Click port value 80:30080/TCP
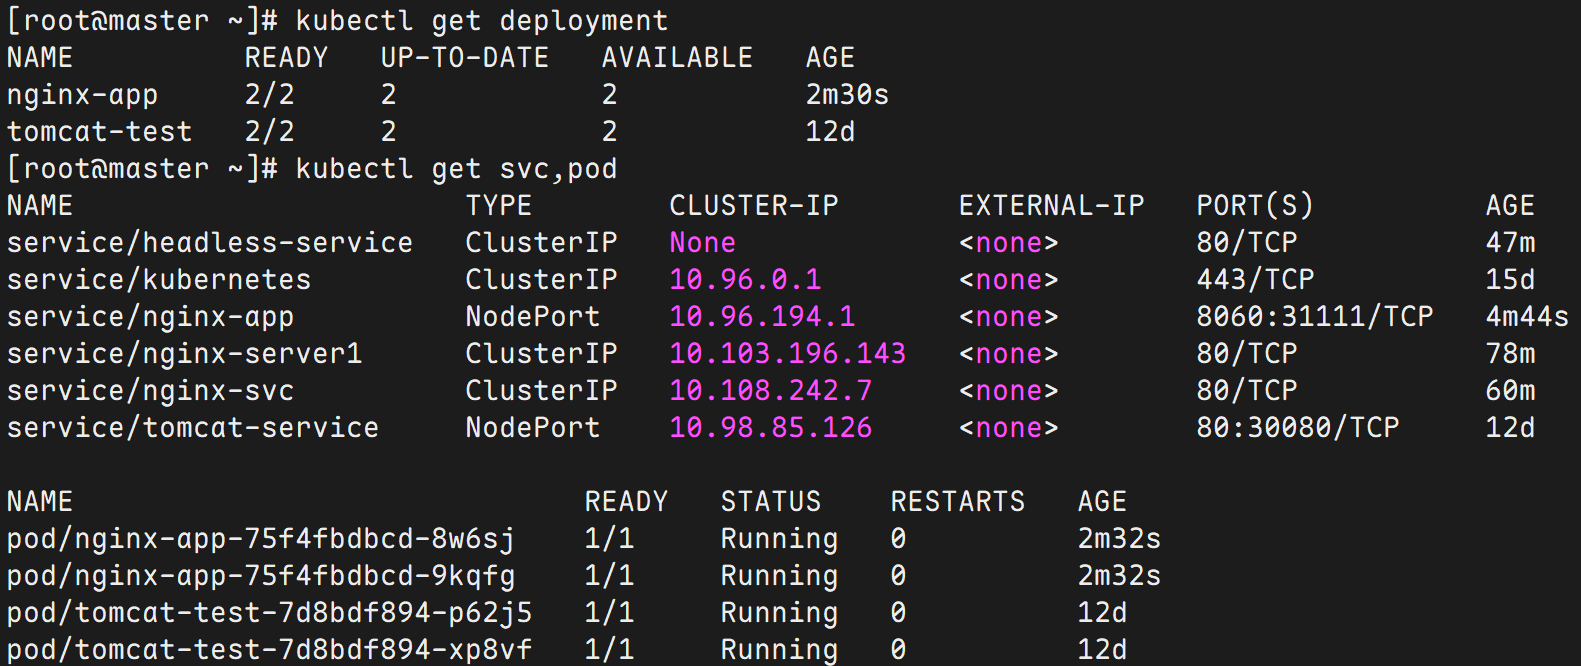 pyautogui.click(x=1298, y=428)
